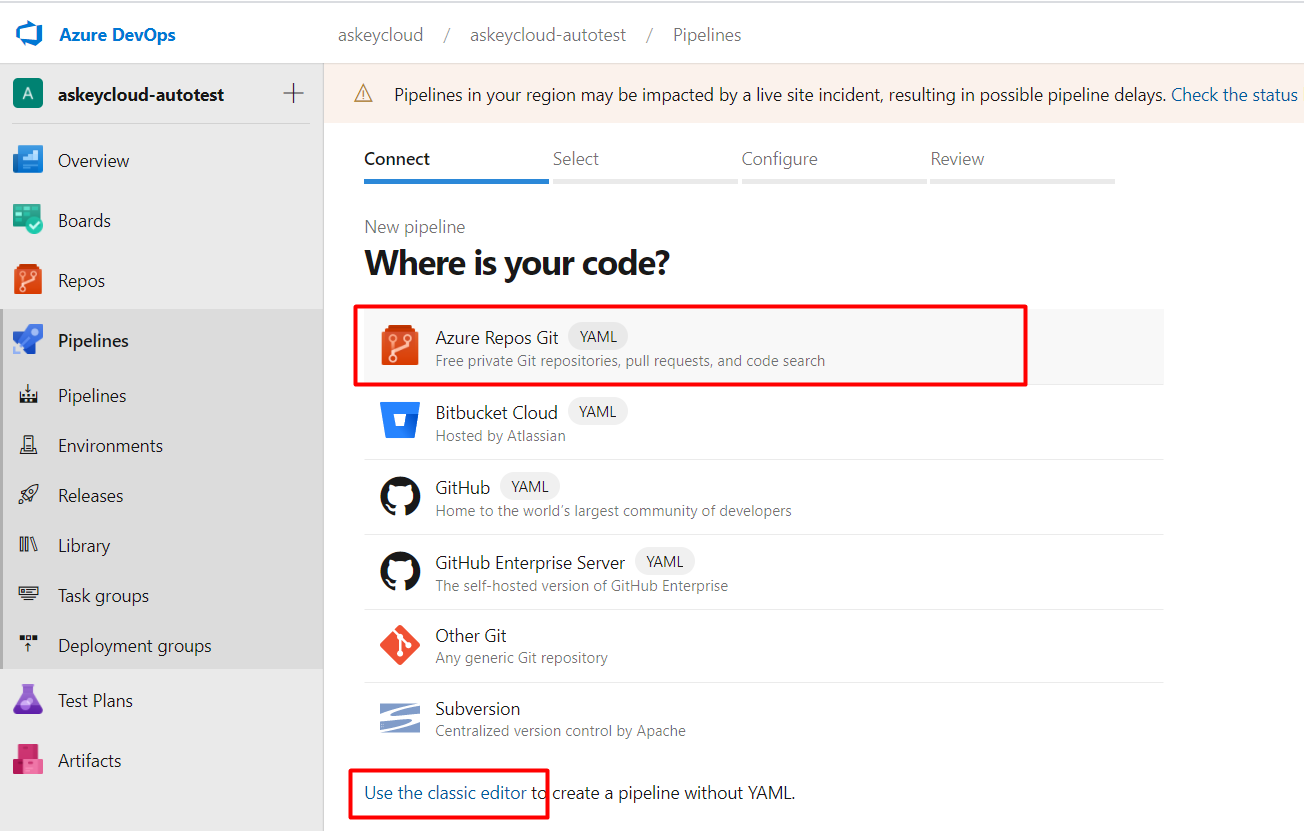Open Task groups in the sidebar

click(162, 595)
